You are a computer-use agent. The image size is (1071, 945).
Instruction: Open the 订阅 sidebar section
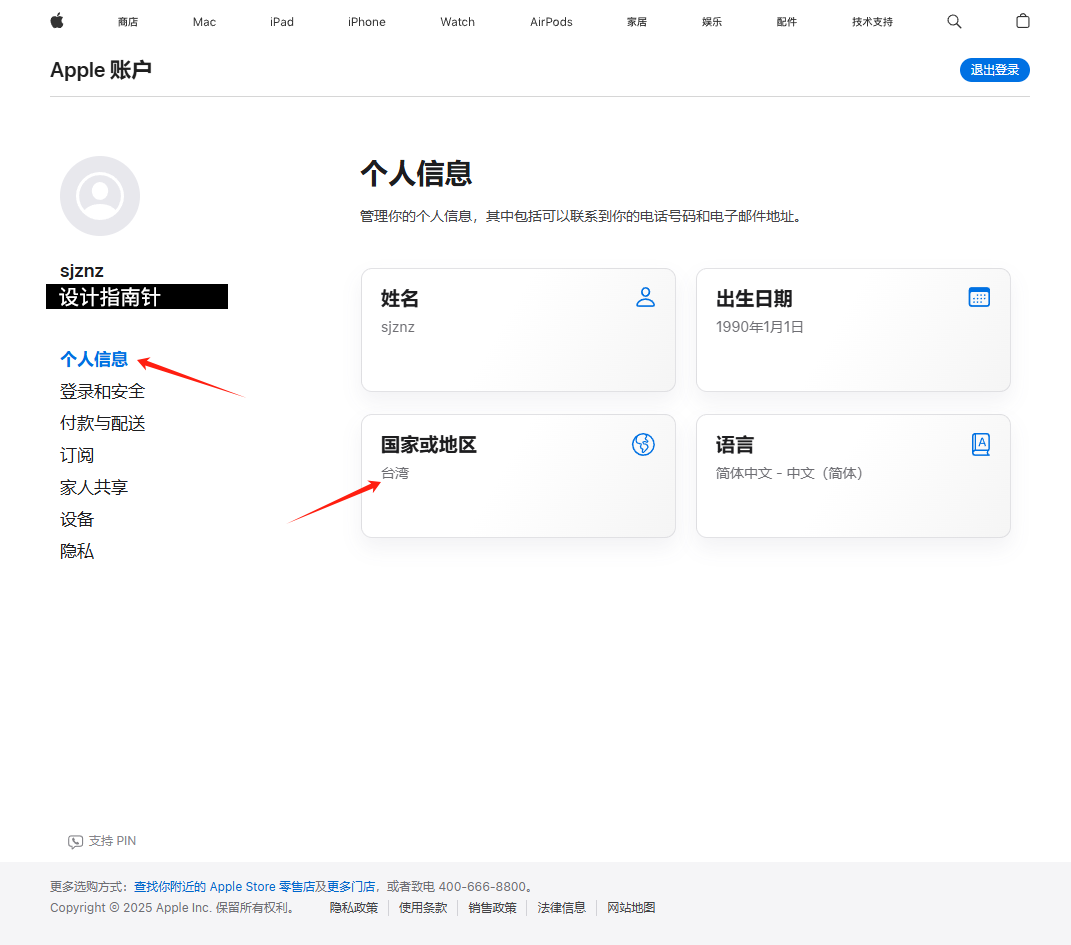[77, 455]
